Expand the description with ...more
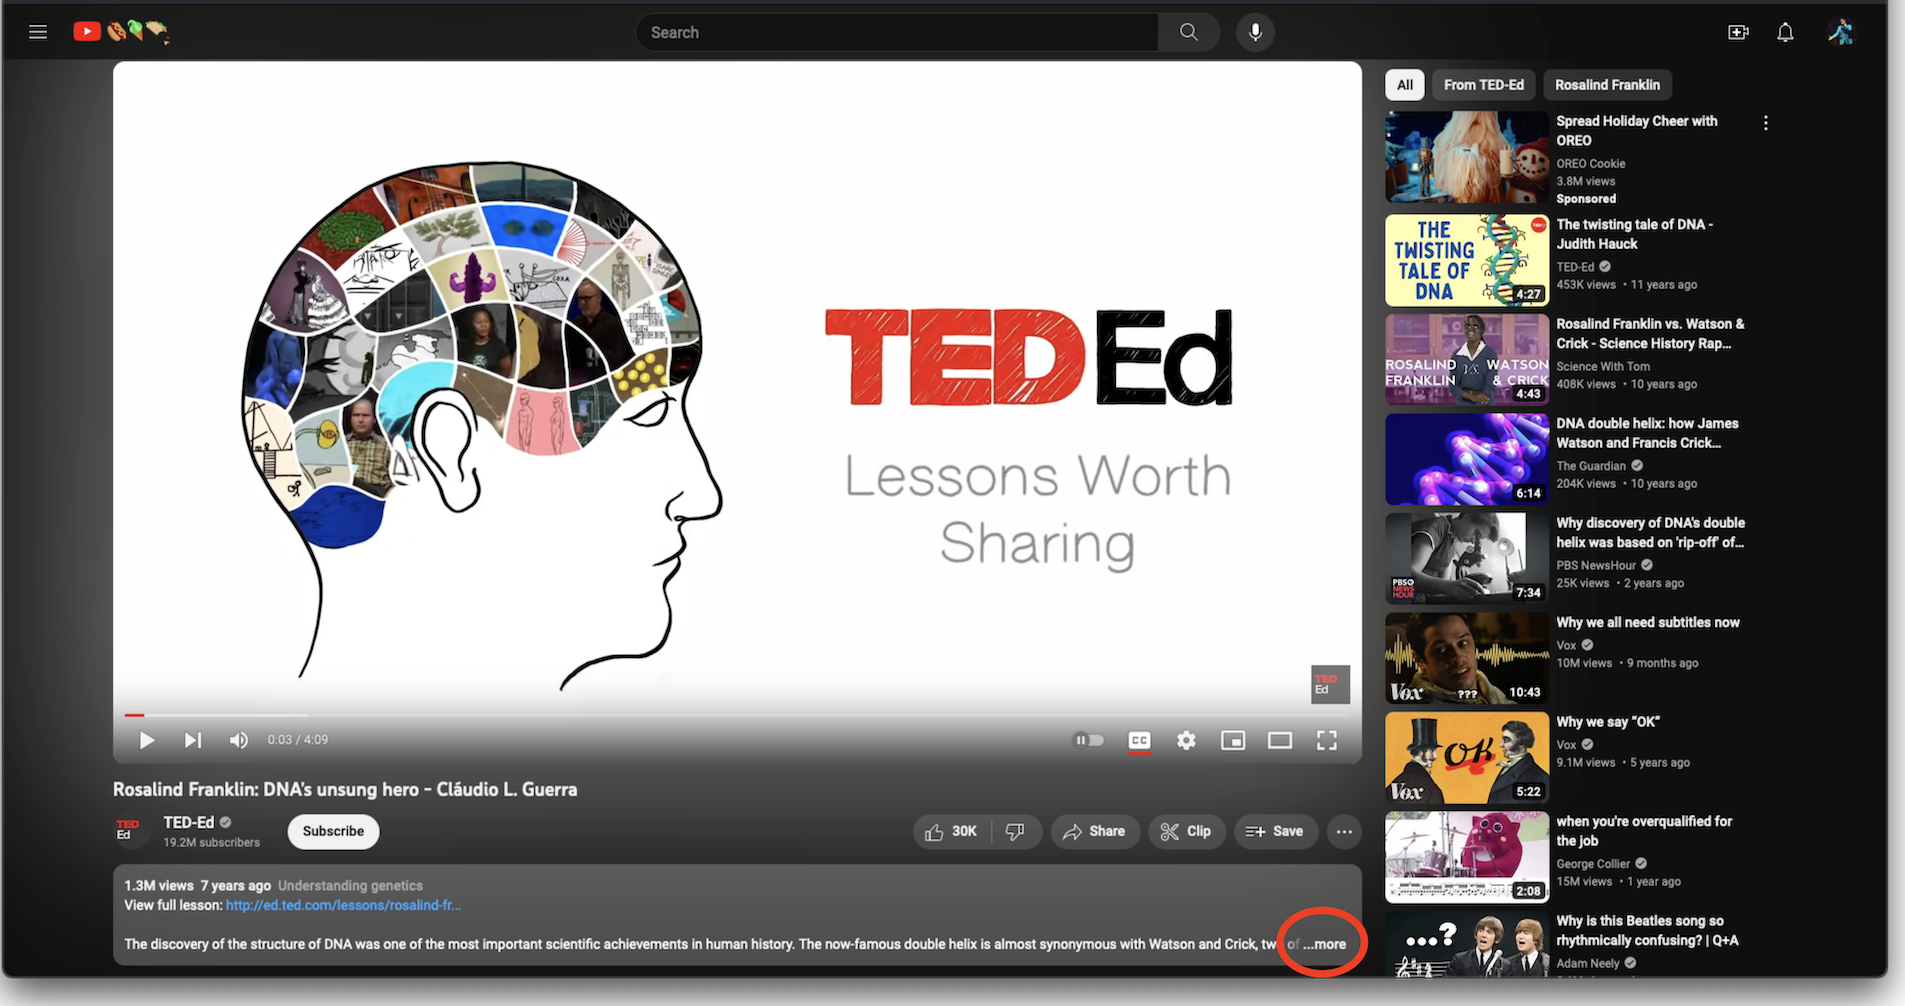Viewport: 1905px width, 1006px height. 1324,944
